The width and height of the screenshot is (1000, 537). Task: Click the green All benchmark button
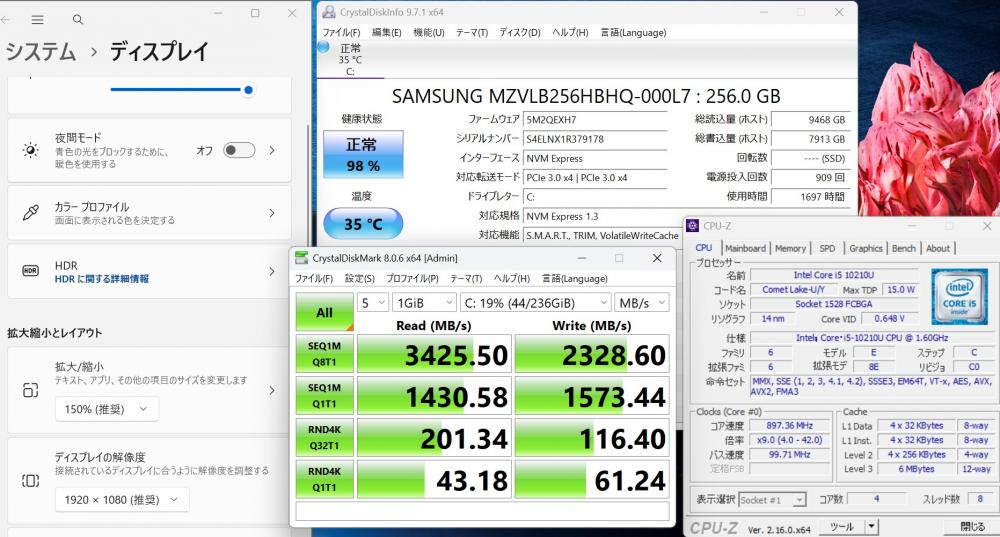[x=324, y=312]
